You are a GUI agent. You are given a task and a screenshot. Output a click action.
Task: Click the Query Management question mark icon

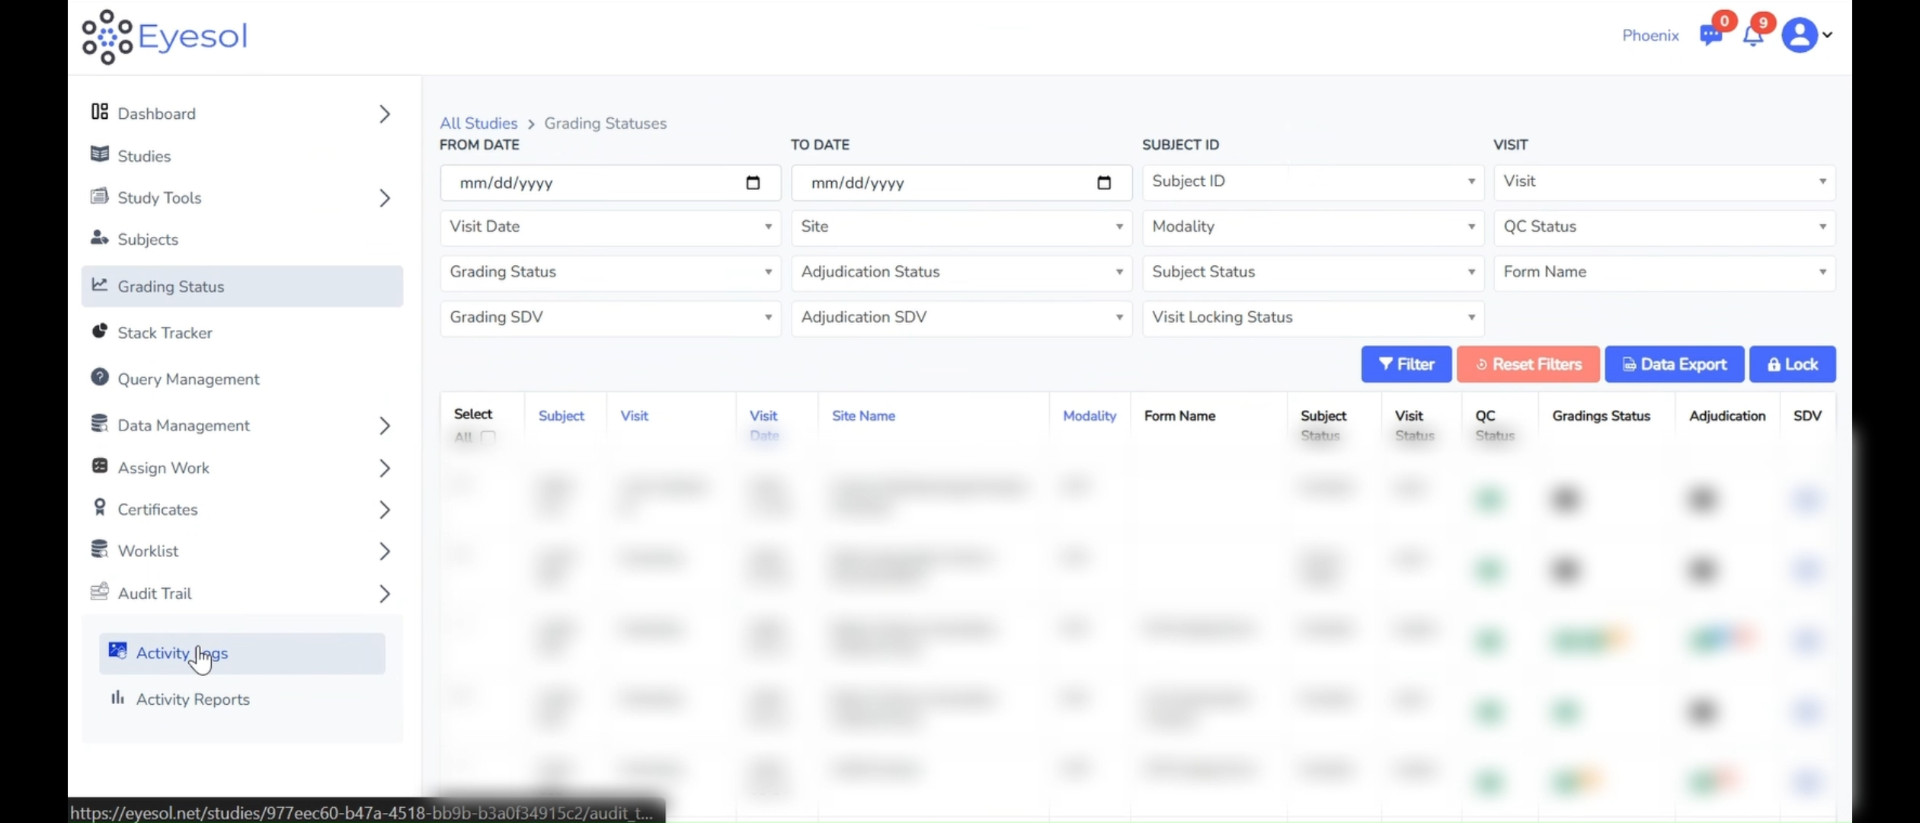click(100, 378)
